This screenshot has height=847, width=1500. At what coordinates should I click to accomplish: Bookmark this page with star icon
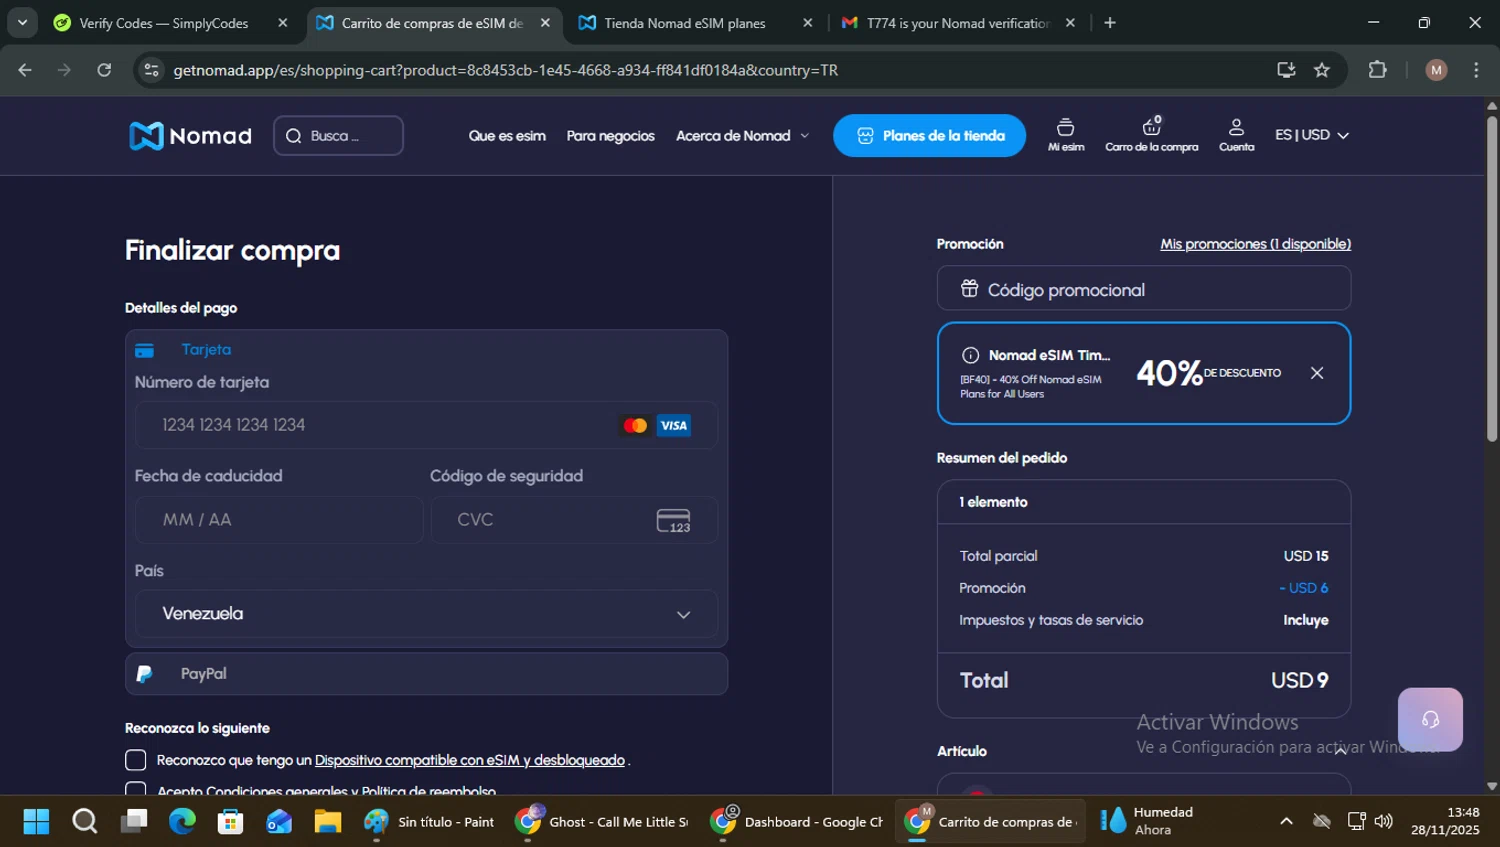(x=1322, y=70)
